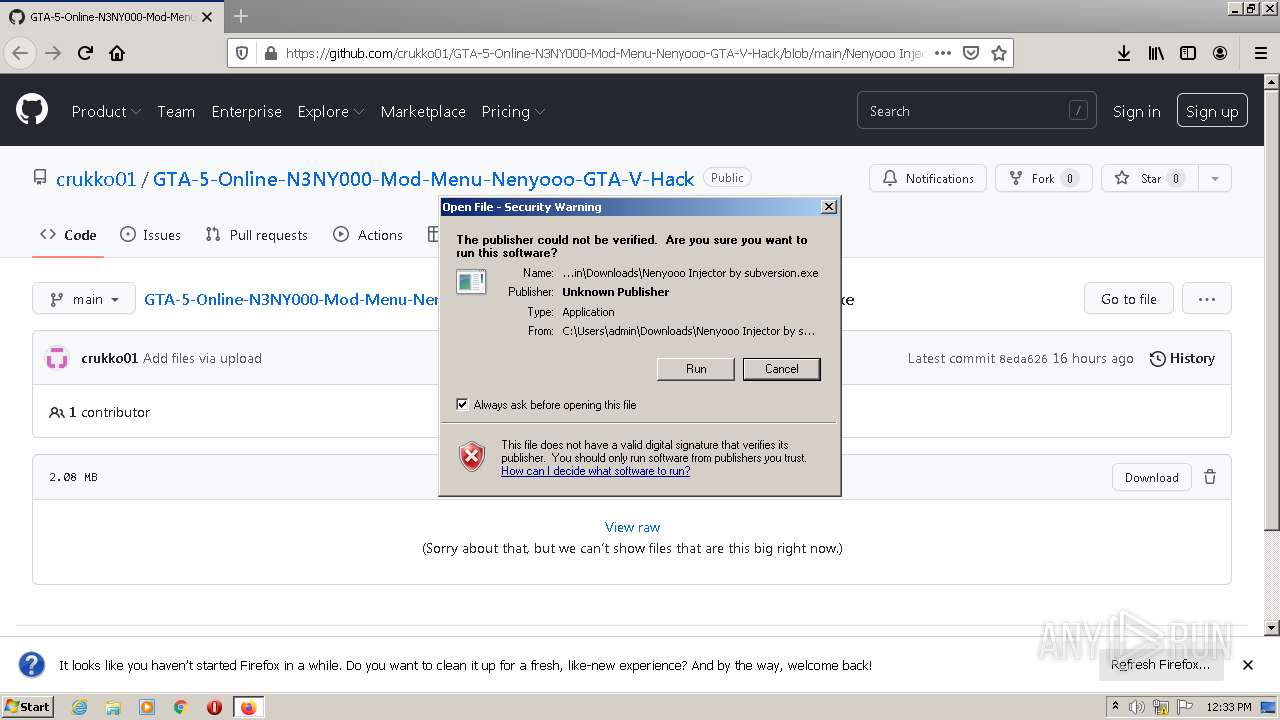Bookmark this page with the star
Viewport: 1280px width, 720px height.
(x=998, y=53)
